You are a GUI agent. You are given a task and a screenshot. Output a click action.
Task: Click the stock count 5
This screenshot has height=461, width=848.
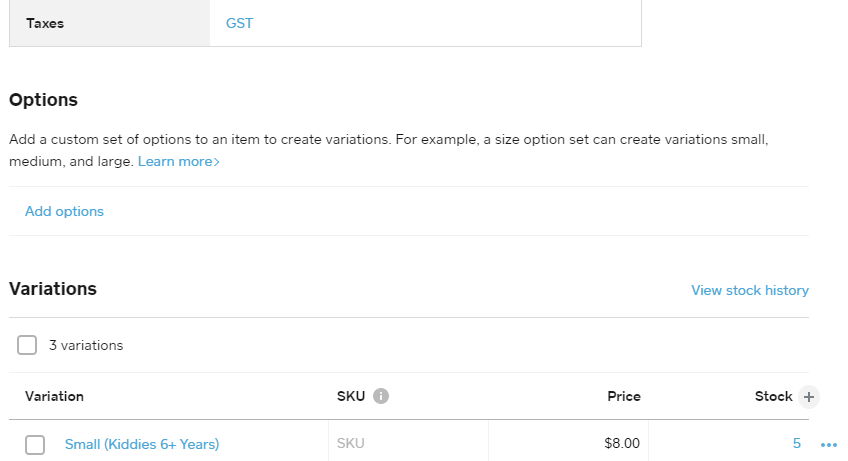tap(796, 443)
